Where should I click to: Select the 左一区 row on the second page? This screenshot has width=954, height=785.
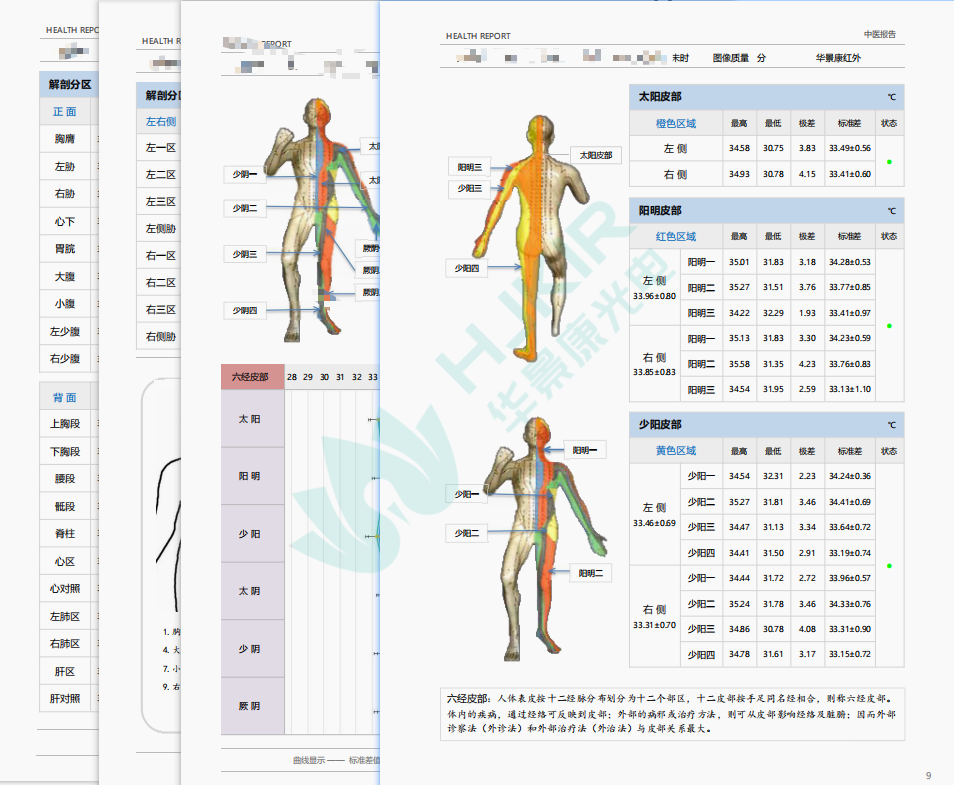point(160,148)
